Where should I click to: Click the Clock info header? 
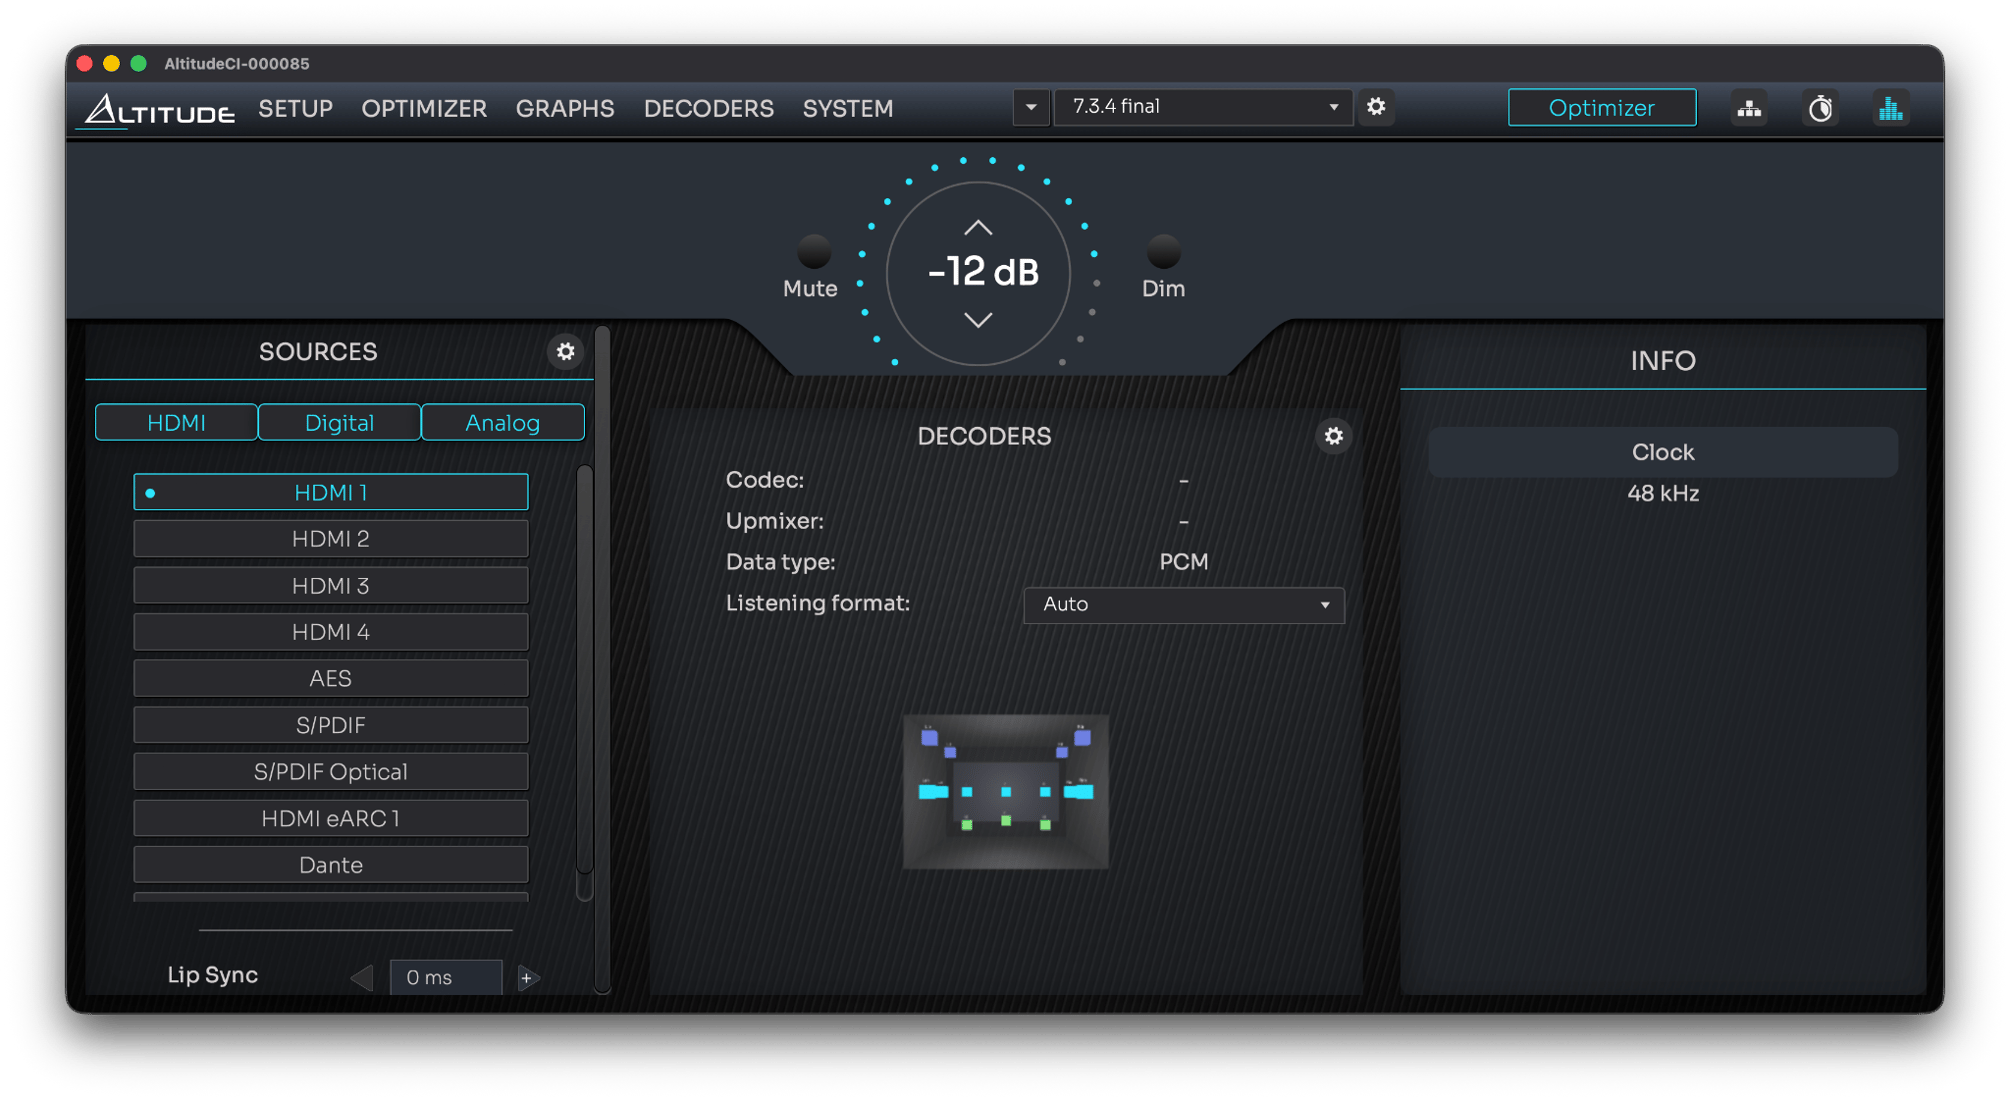click(x=1663, y=452)
